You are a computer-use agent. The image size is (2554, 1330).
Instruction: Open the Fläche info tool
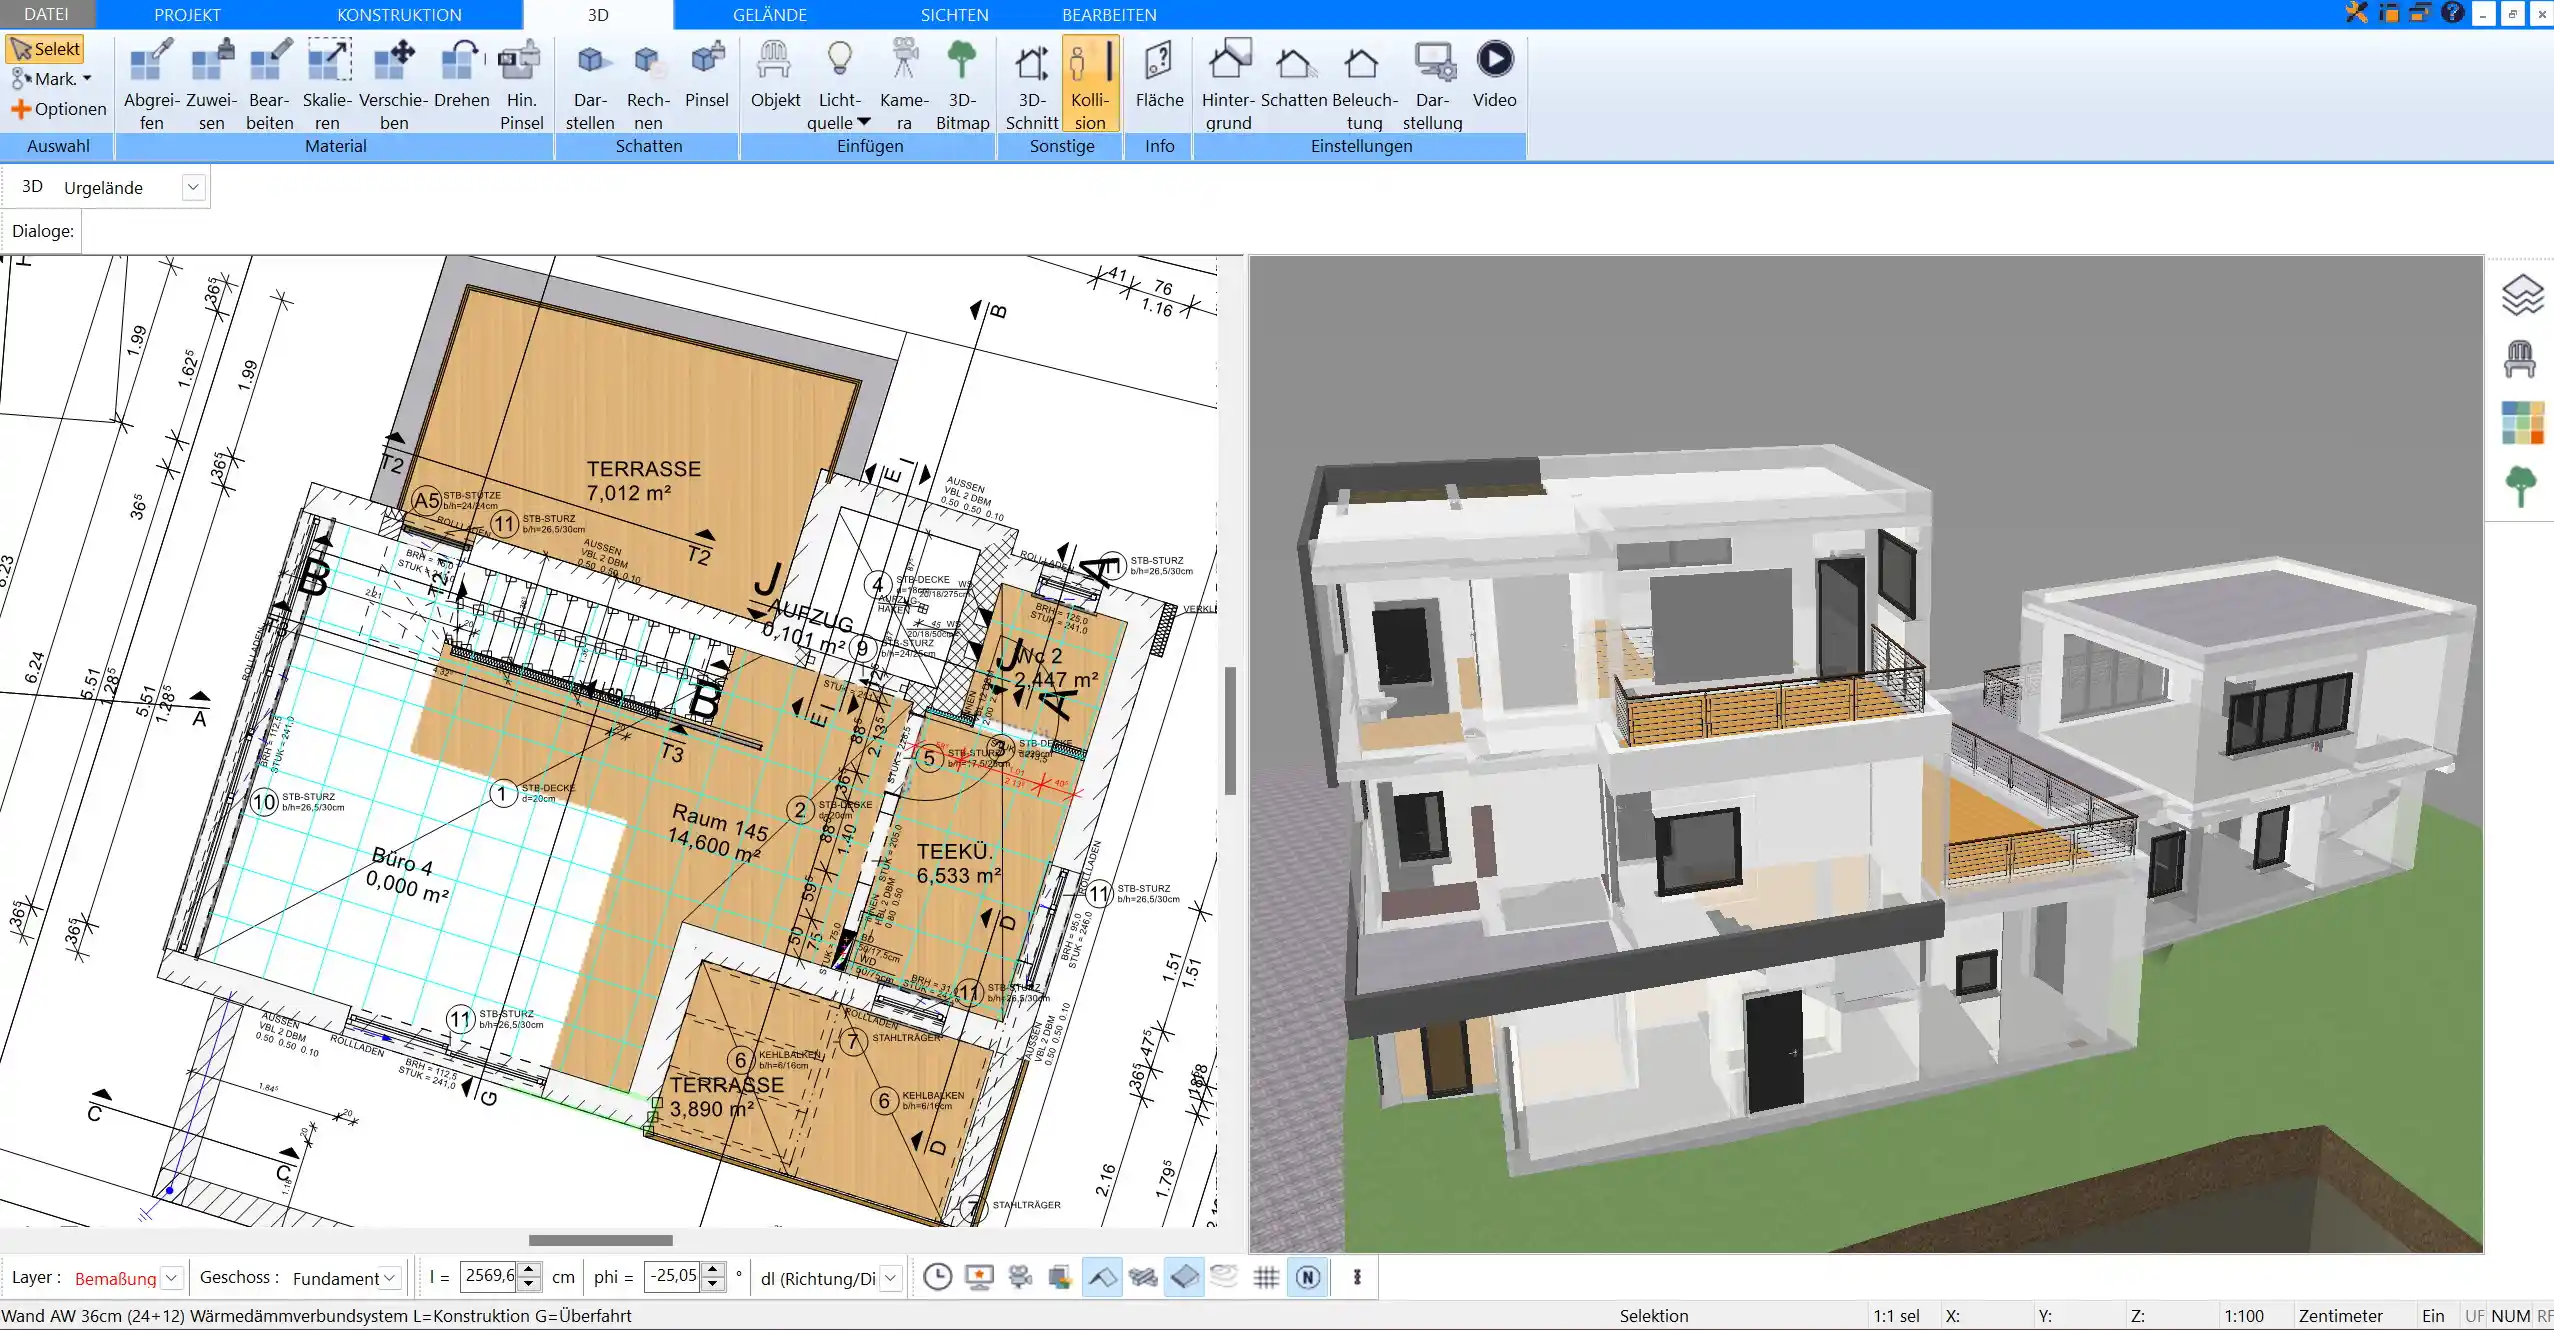1159,74
